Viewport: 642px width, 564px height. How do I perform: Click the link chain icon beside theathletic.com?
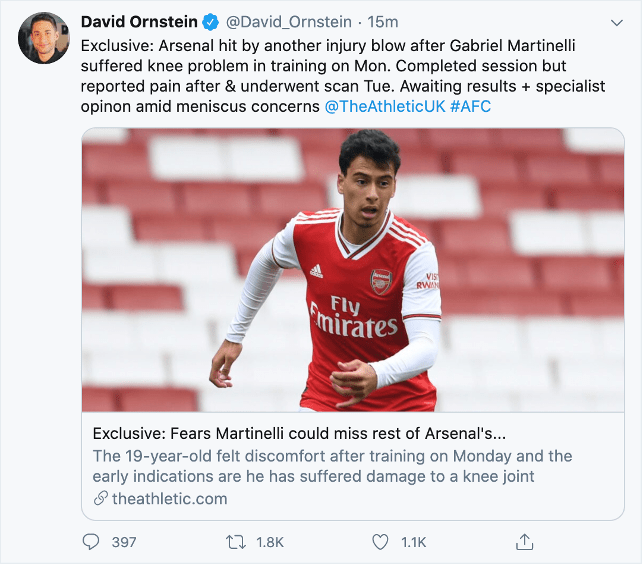click(100, 498)
